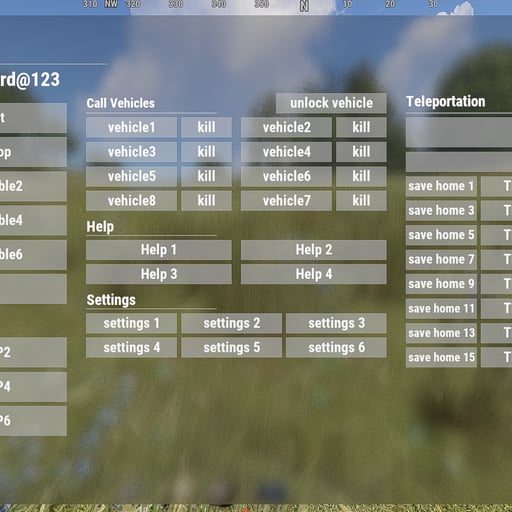
Task: Select Help 3
Action: tap(159, 274)
